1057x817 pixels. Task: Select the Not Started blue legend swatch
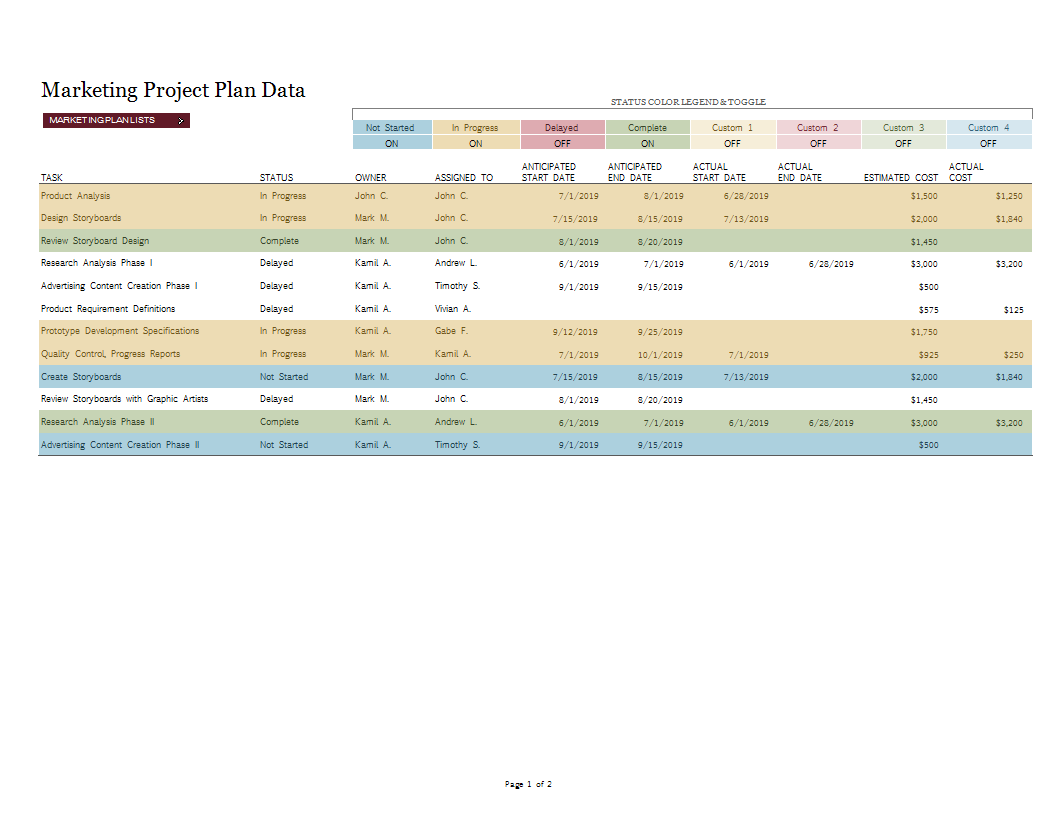coord(391,128)
